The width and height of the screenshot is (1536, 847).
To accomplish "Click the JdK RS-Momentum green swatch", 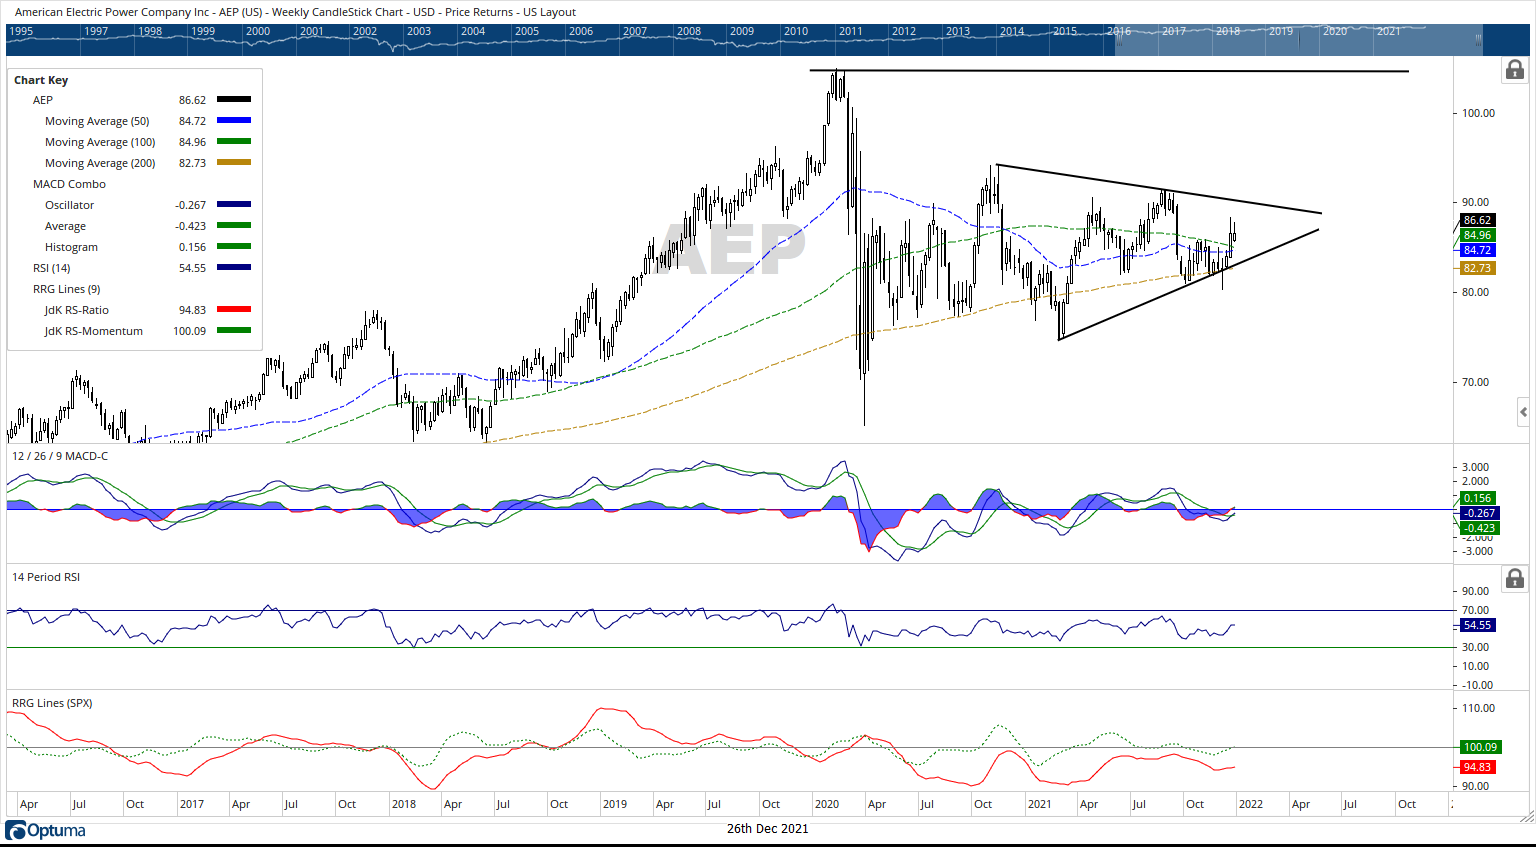I will [234, 331].
